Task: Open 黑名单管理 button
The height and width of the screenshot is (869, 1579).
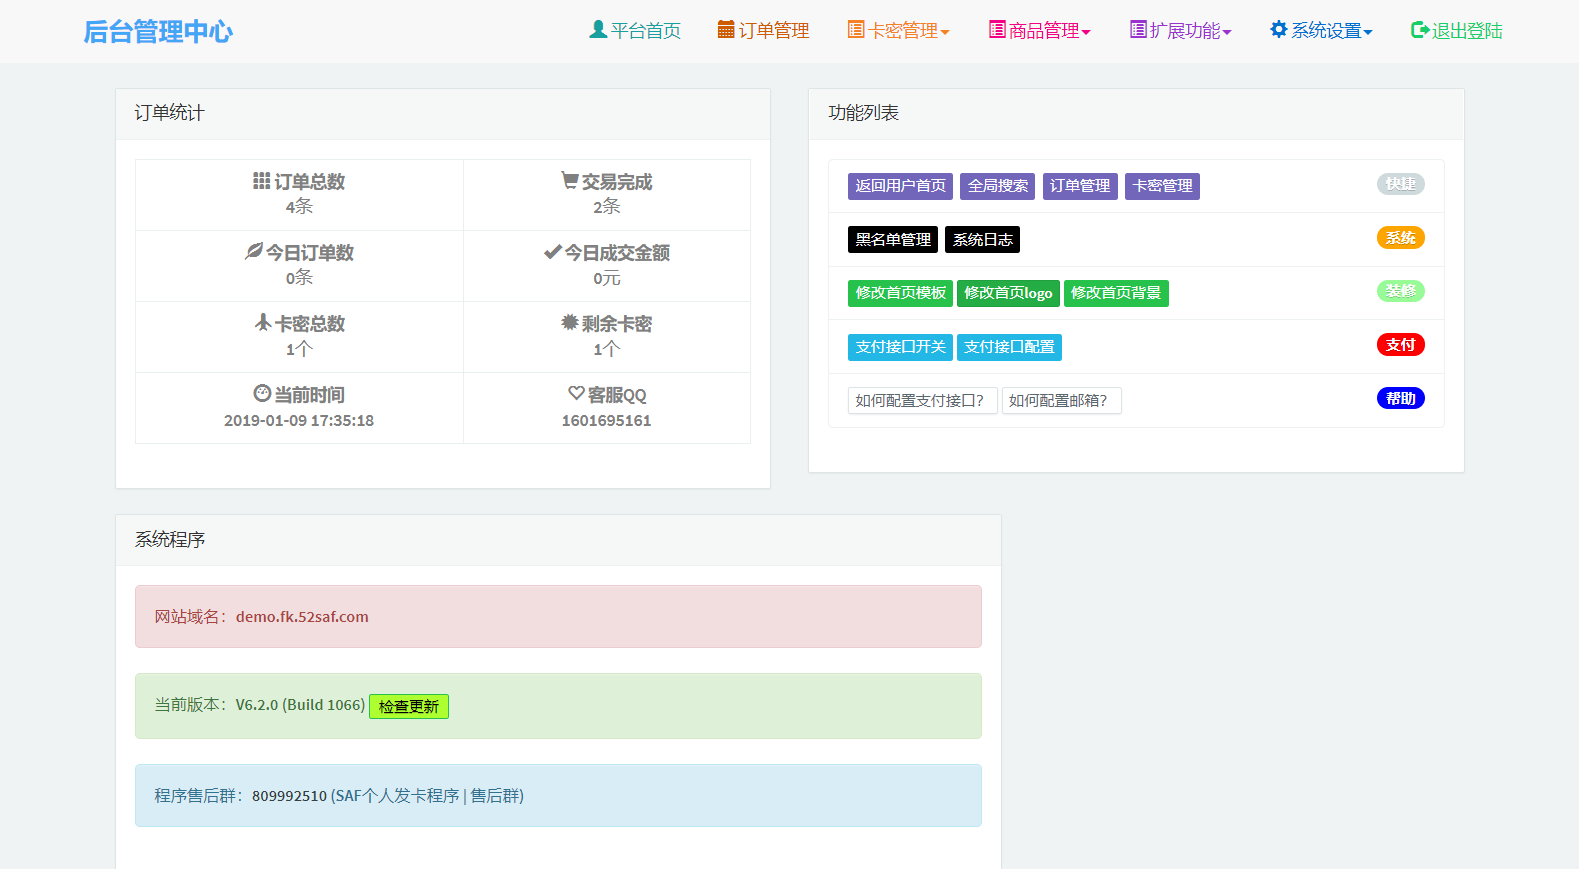Action: 893,240
